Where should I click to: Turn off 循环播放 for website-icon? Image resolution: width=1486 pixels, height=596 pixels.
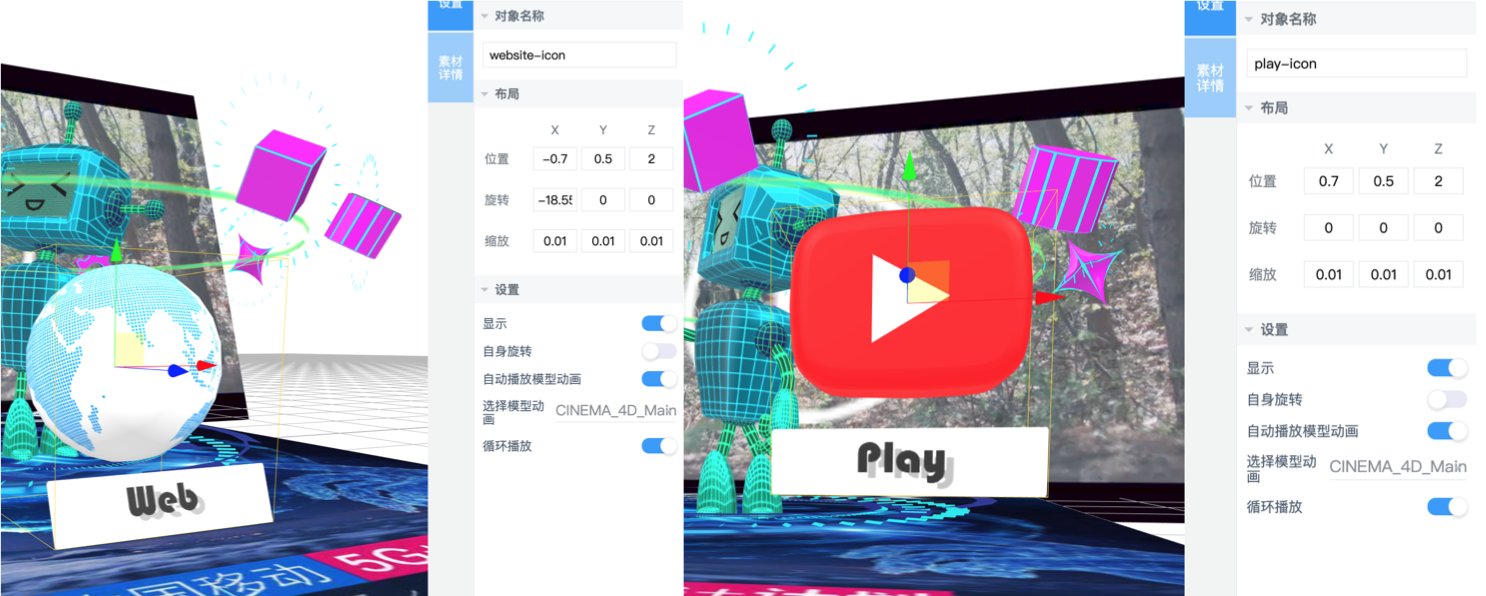tap(659, 446)
